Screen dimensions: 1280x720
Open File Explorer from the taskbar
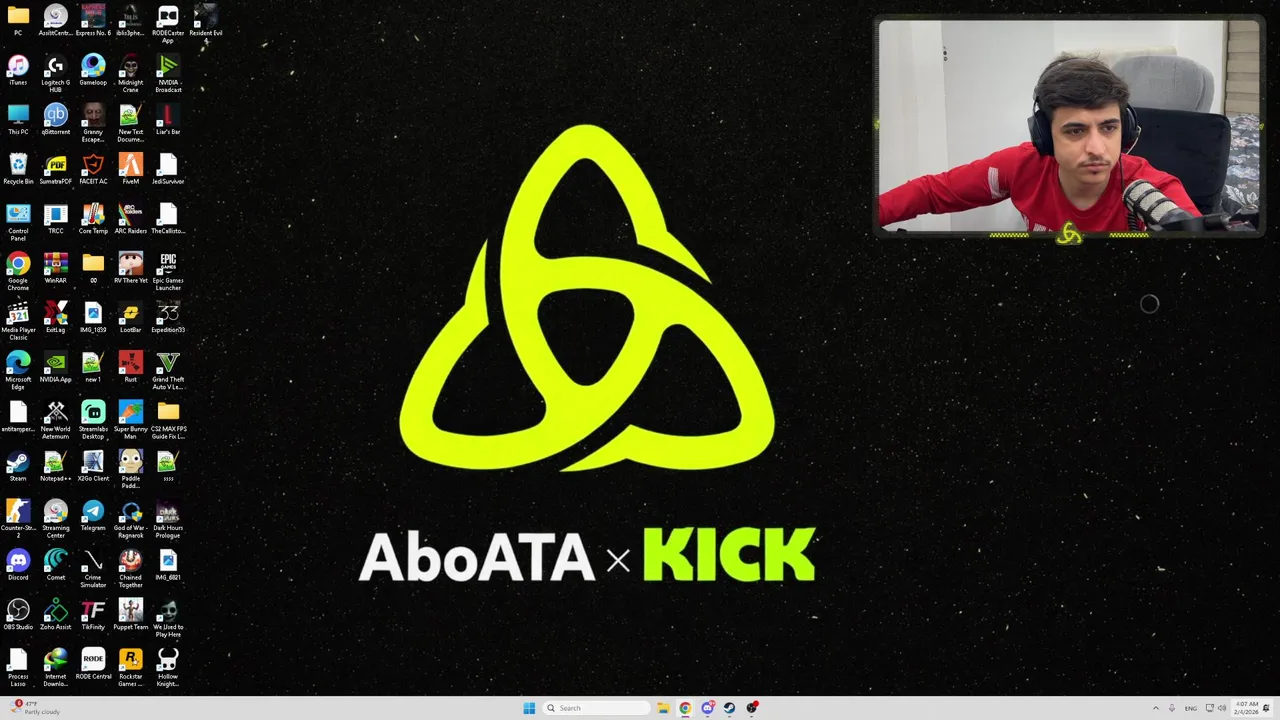[x=663, y=708]
